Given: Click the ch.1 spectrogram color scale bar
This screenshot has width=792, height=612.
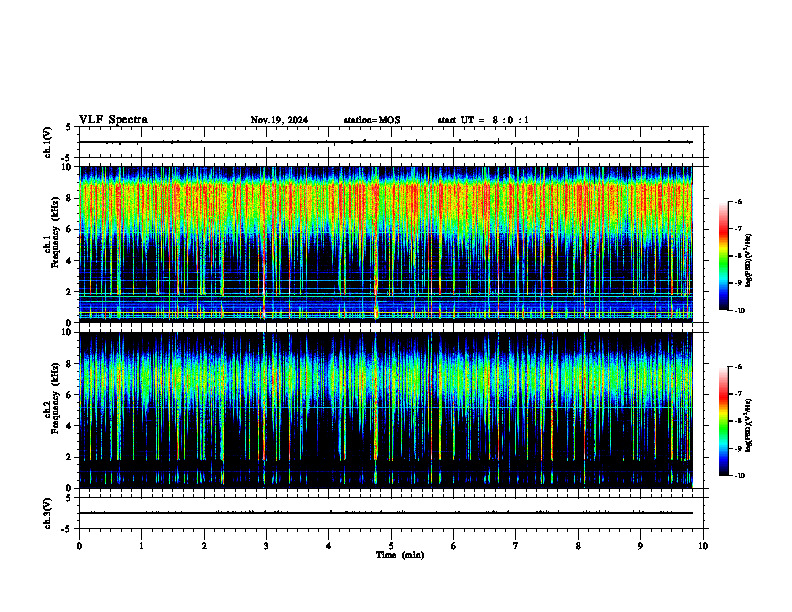Looking at the screenshot, I should pyautogui.click(x=723, y=256).
